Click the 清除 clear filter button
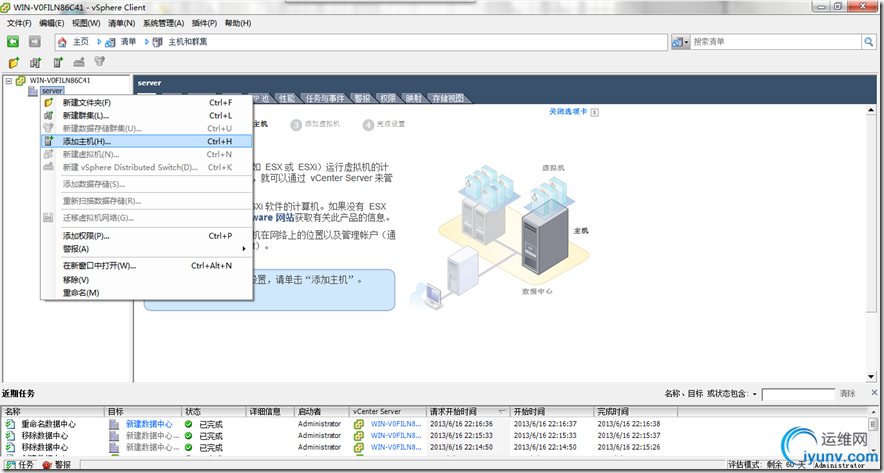 tap(847, 394)
